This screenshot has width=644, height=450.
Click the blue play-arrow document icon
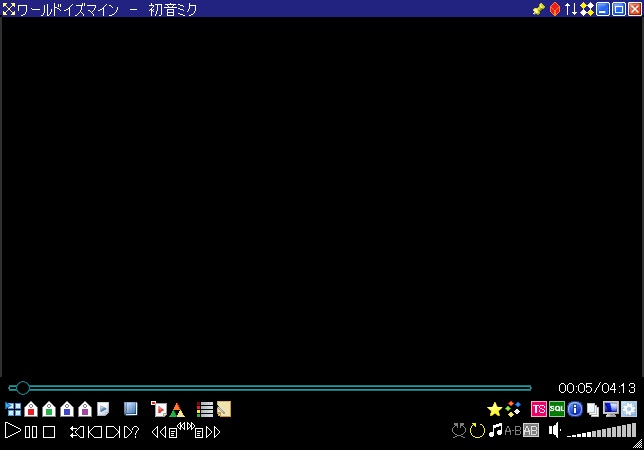coord(103,409)
